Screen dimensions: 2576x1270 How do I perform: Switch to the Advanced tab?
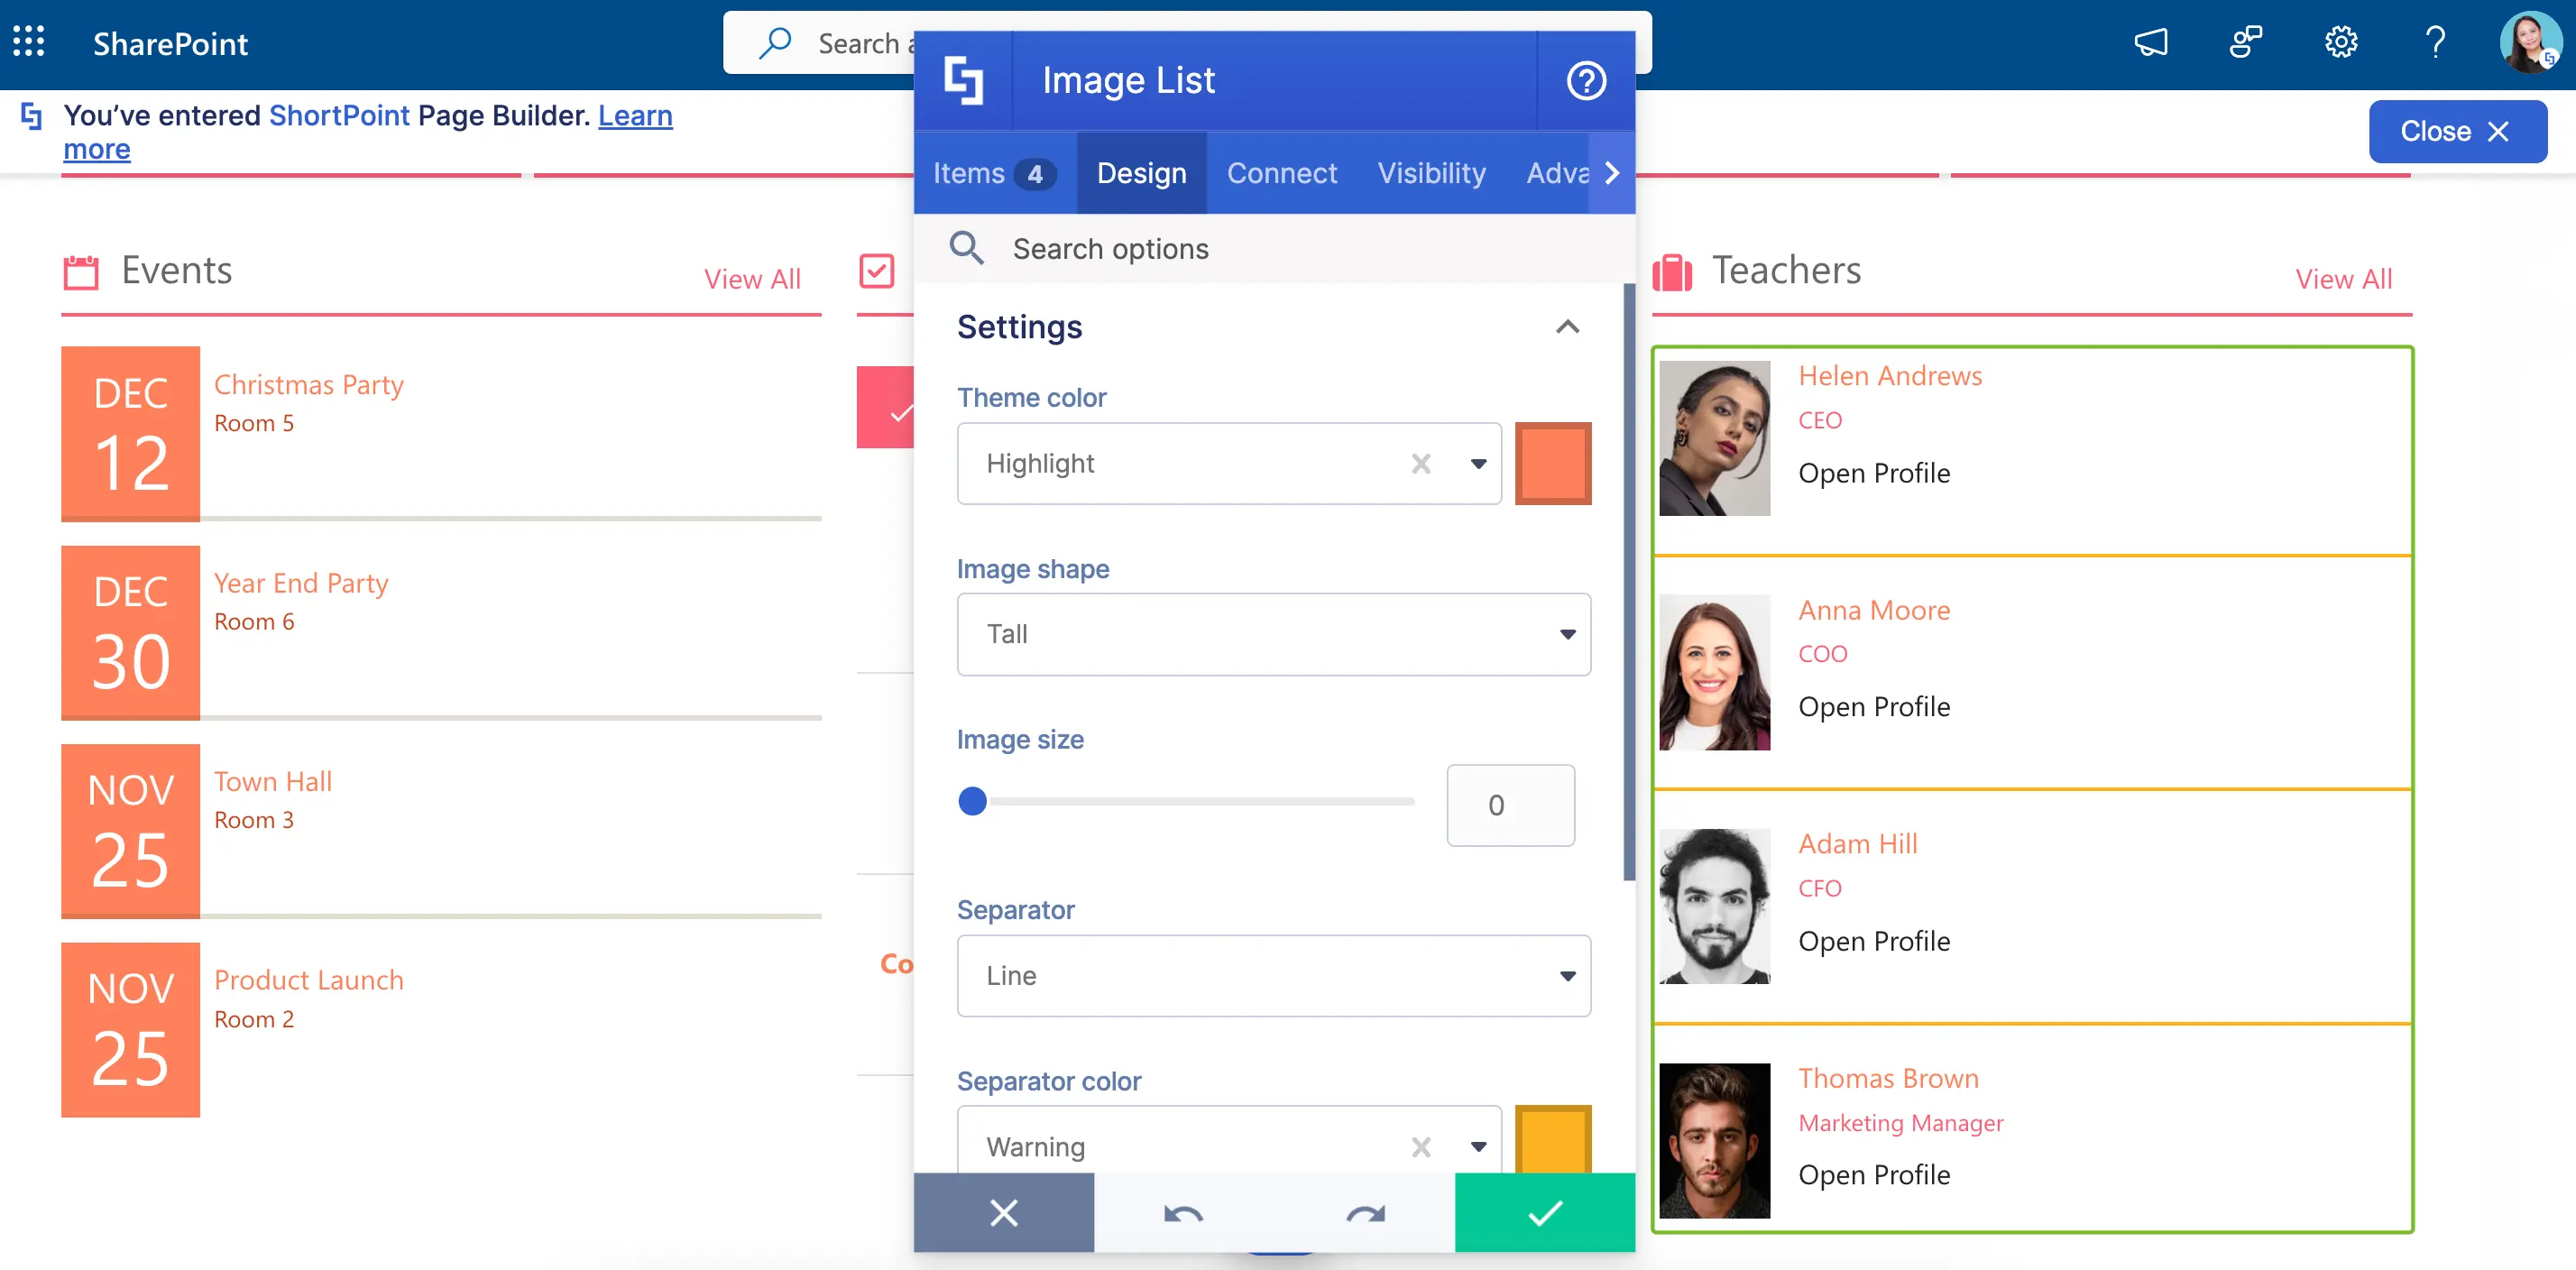click(x=1556, y=173)
